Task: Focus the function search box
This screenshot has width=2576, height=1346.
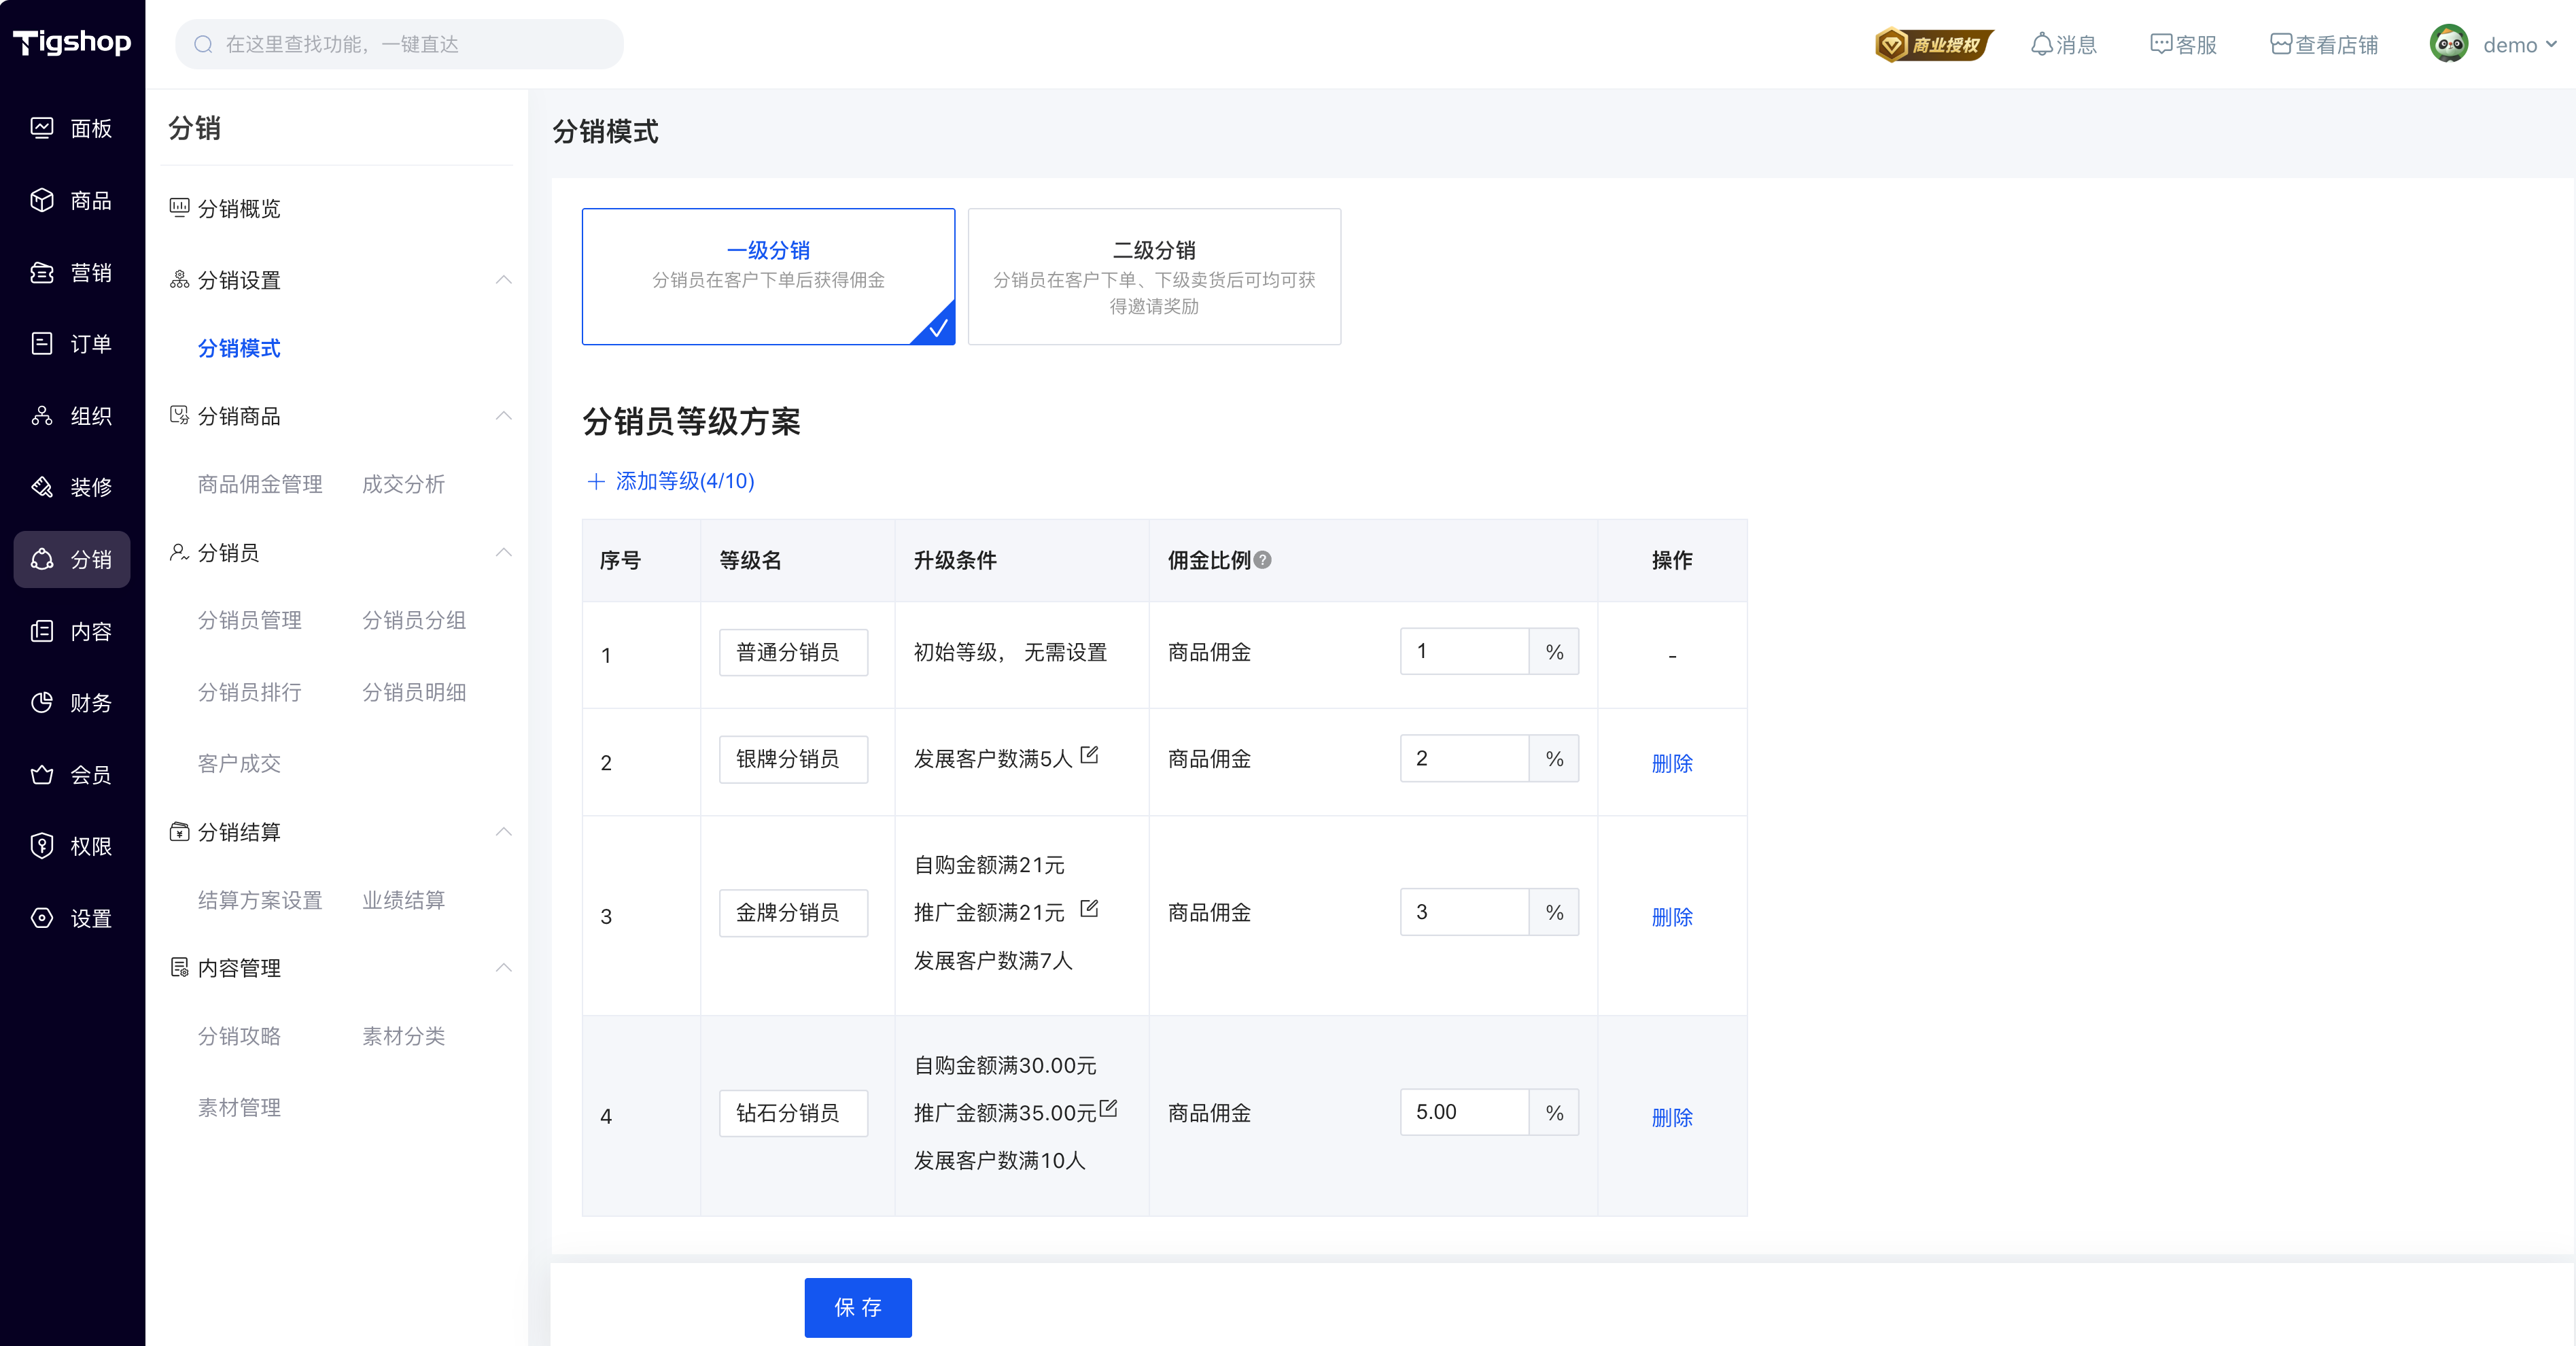Action: [x=399, y=44]
